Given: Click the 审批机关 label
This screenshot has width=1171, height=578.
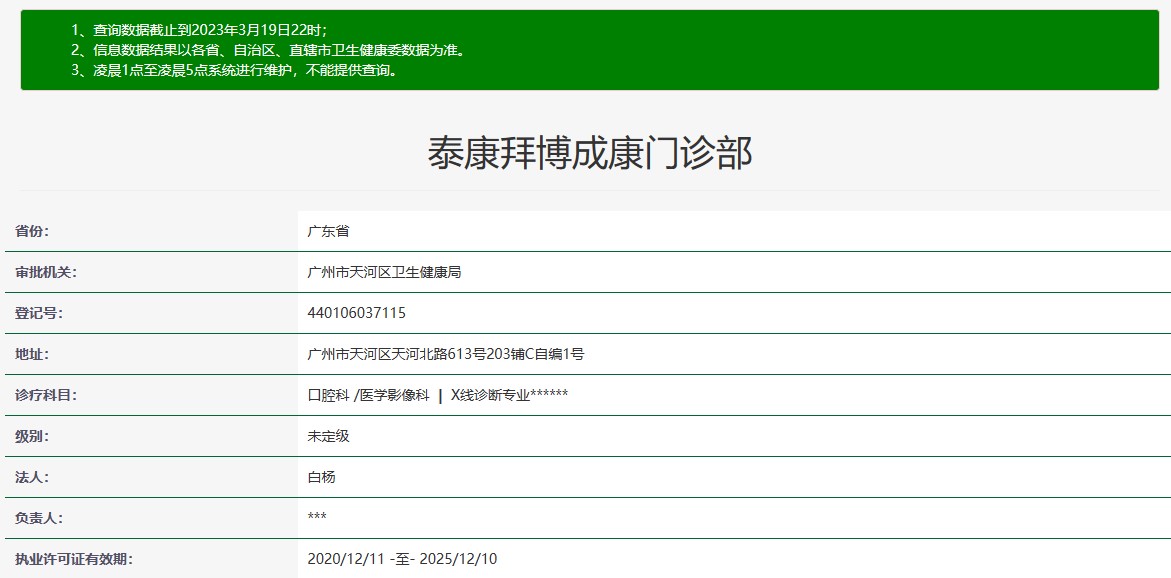Looking at the screenshot, I should pyautogui.click(x=46, y=273).
